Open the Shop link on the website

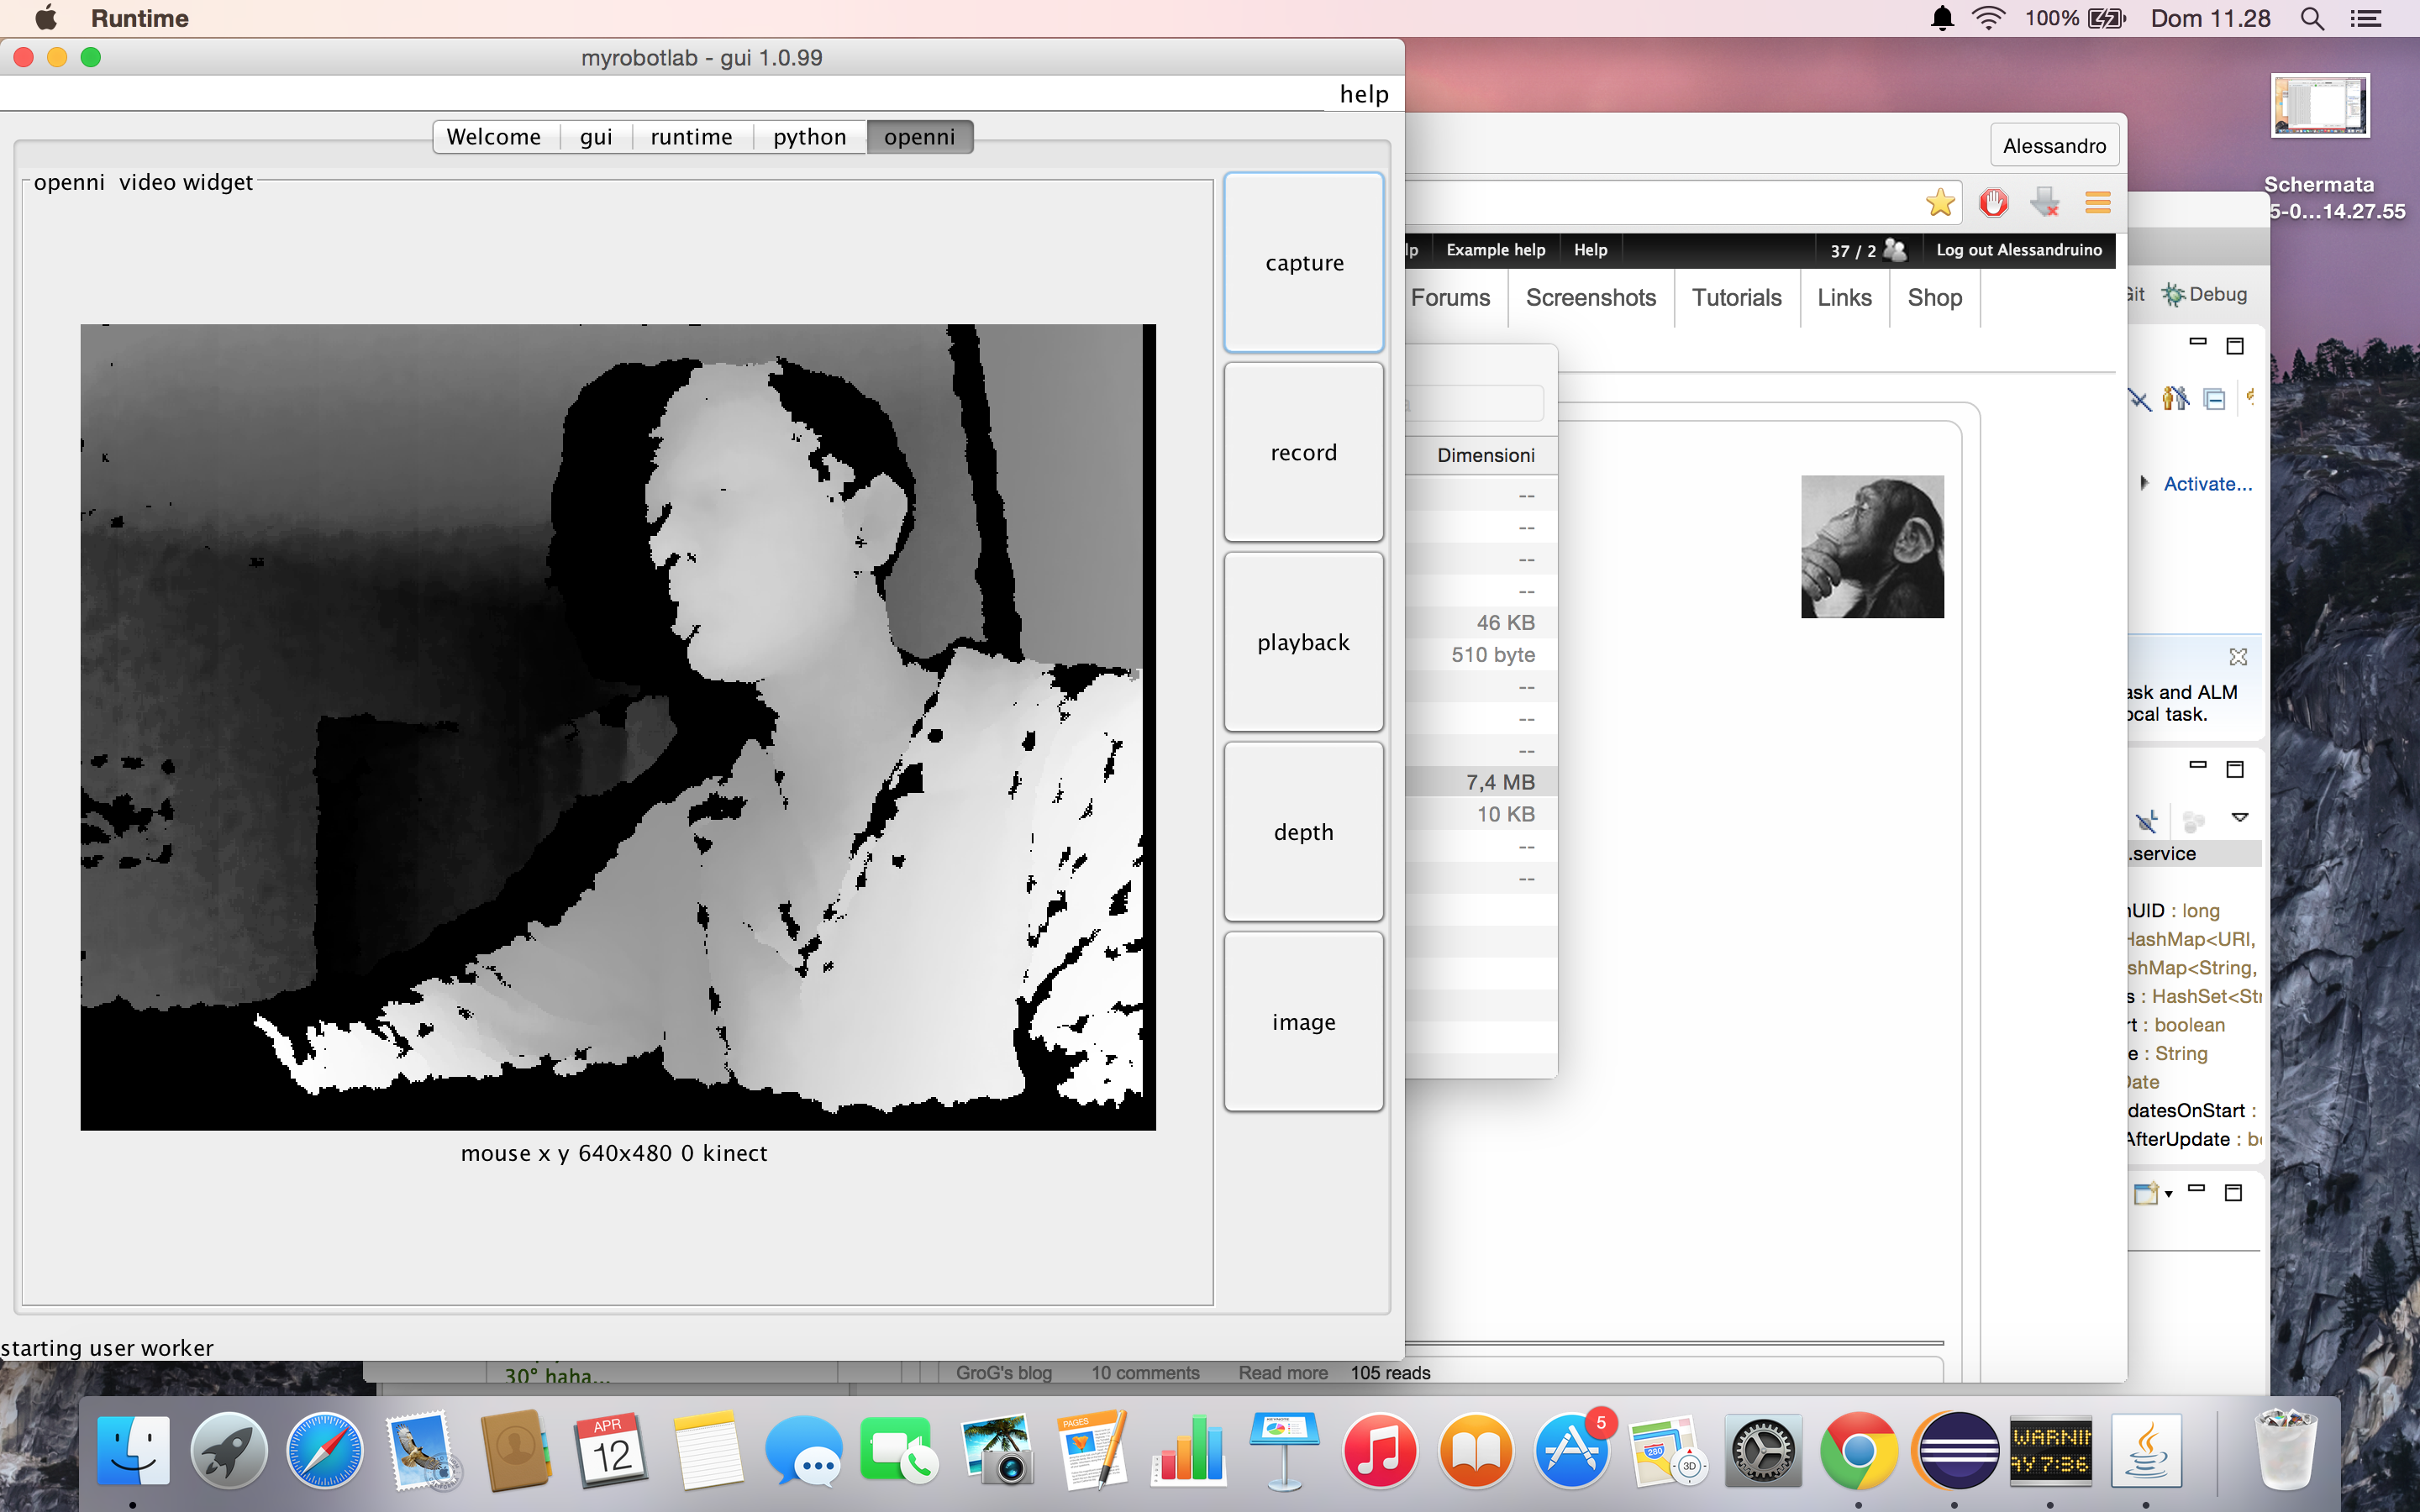coord(1935,298)
